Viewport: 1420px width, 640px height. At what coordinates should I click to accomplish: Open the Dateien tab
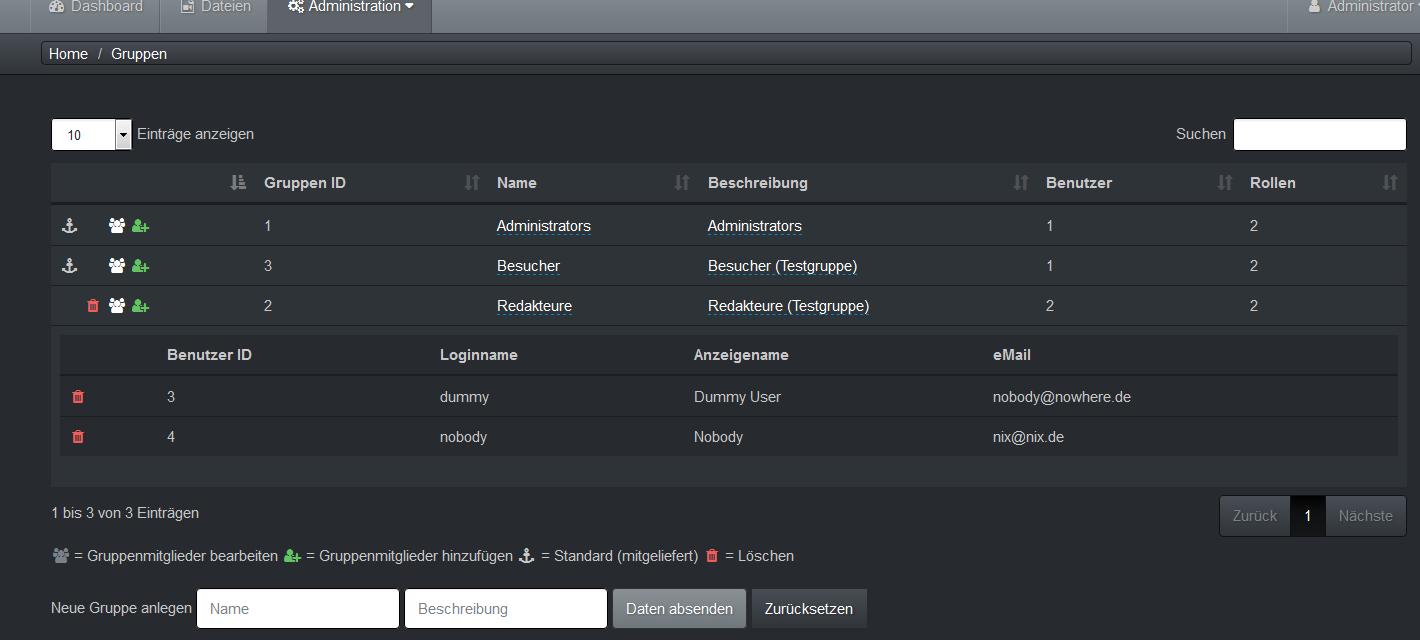point(215,7)
